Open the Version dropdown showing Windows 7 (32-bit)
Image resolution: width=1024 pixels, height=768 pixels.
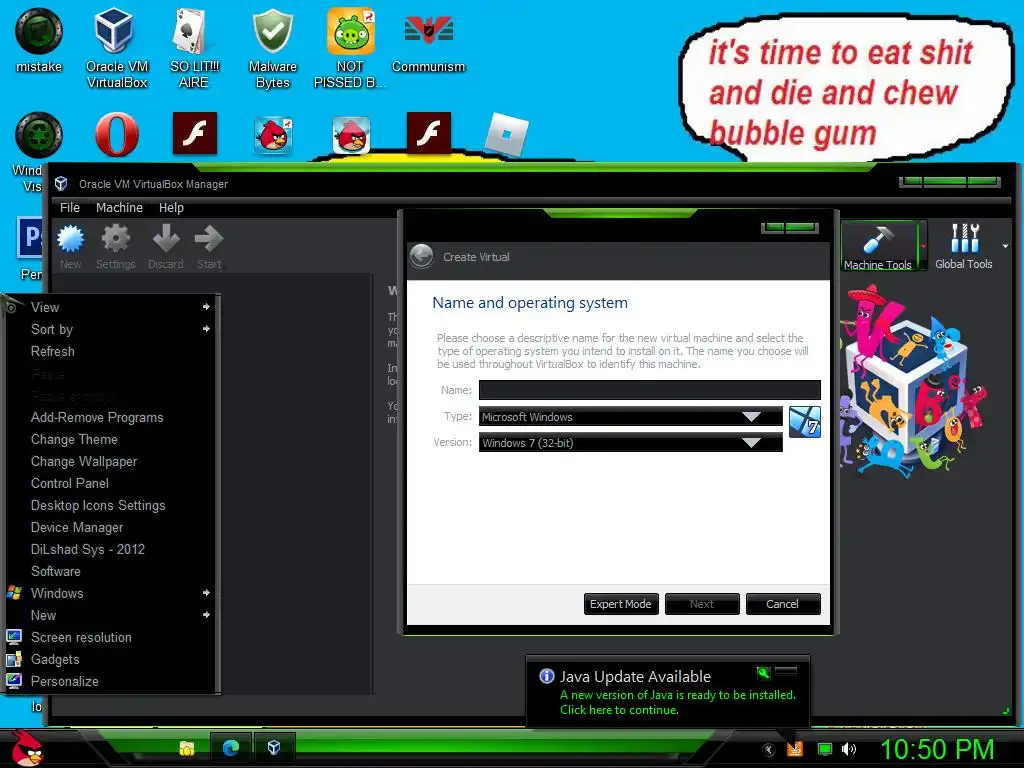click(x=631, y=443)
